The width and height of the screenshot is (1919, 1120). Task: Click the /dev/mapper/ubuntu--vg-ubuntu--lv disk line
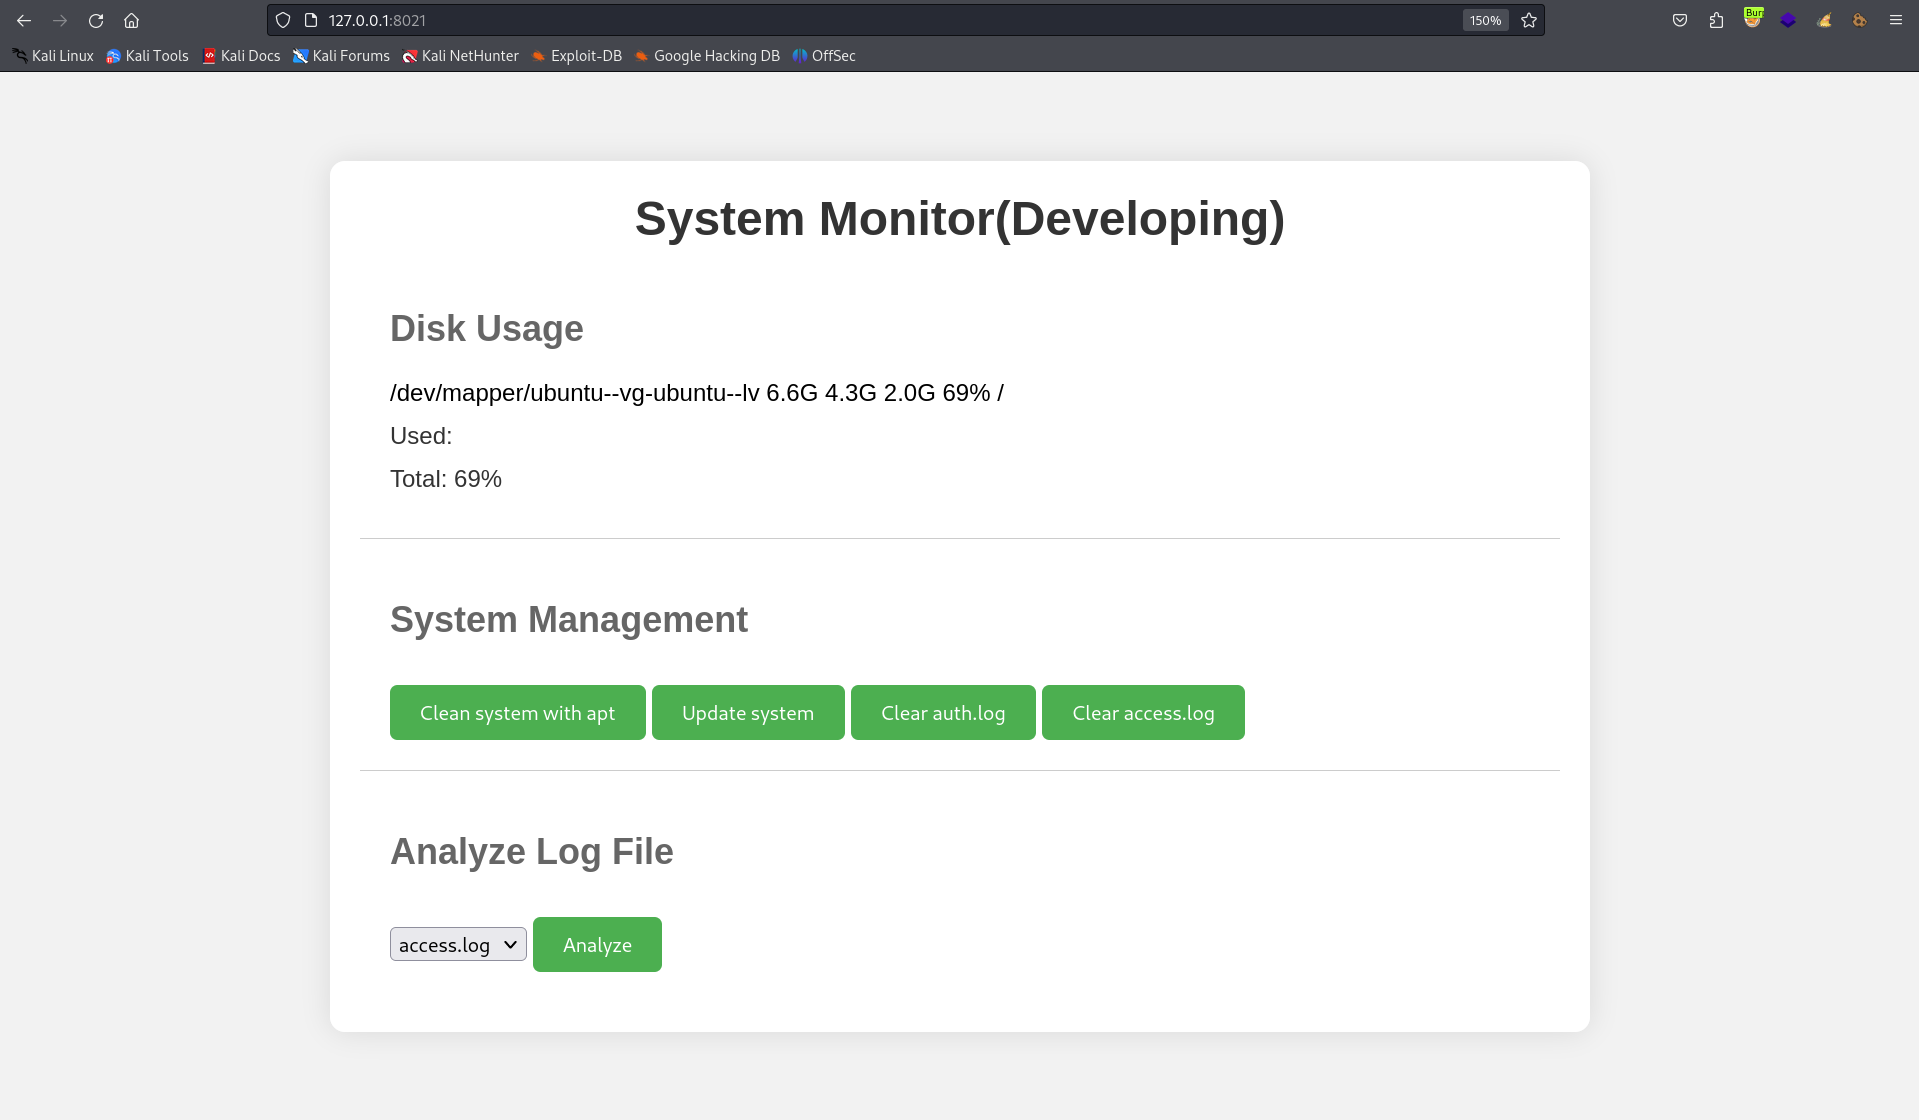pyautogui.click(x=697, y=393)
